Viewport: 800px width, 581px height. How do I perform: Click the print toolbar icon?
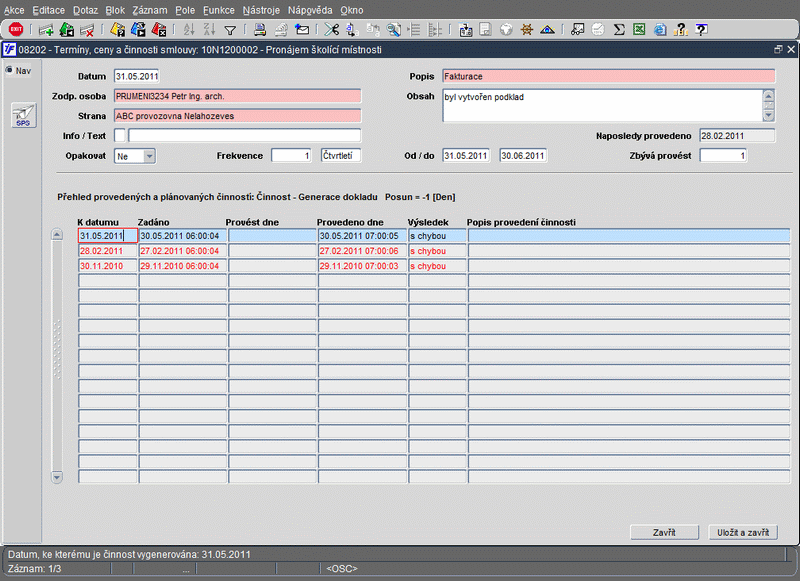(260, 30)
